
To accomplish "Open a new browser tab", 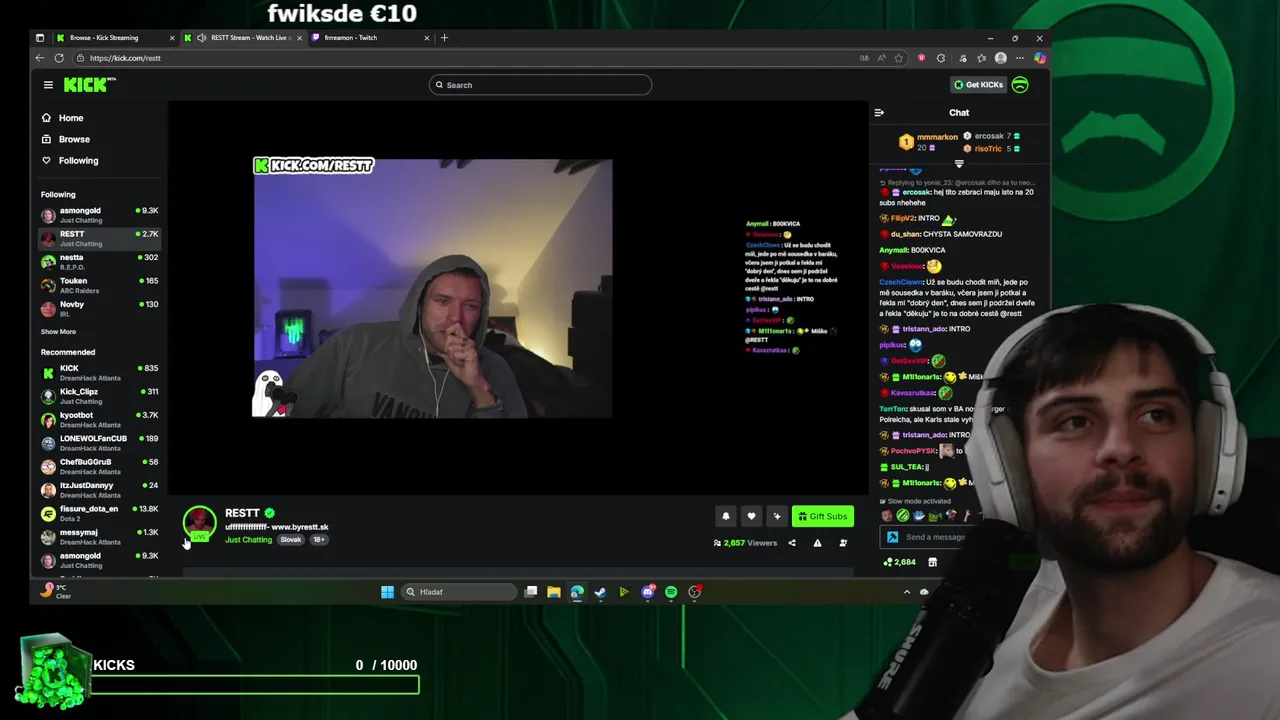I will coord(444,38).
